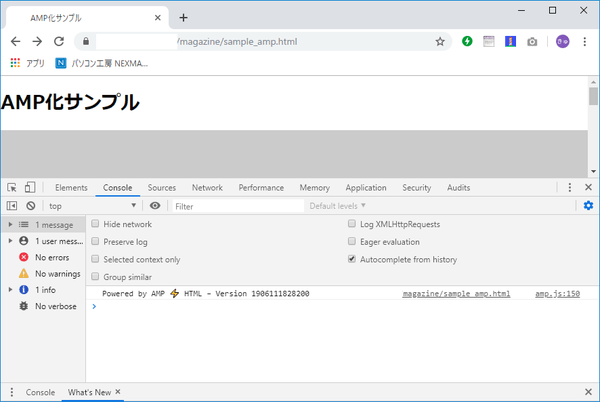
Task: Enable the Hide network checkbox
Action: pyautogui.click(x=96, y=225)
